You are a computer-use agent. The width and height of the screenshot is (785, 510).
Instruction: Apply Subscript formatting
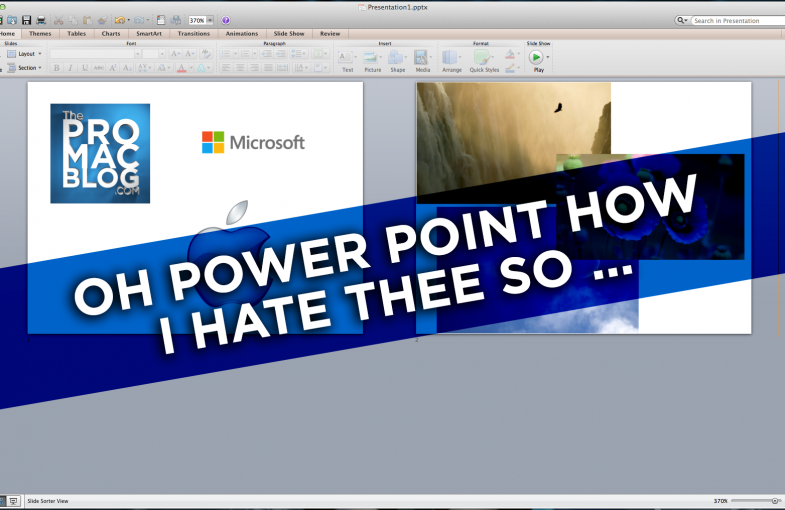127,68
